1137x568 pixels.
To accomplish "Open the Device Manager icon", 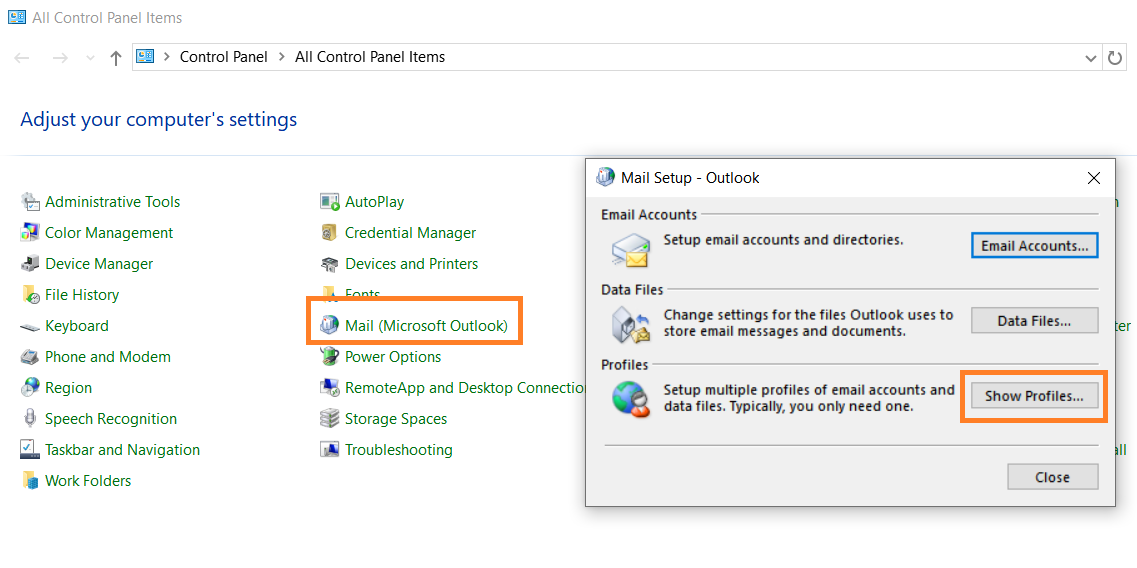I will [30, 264].
